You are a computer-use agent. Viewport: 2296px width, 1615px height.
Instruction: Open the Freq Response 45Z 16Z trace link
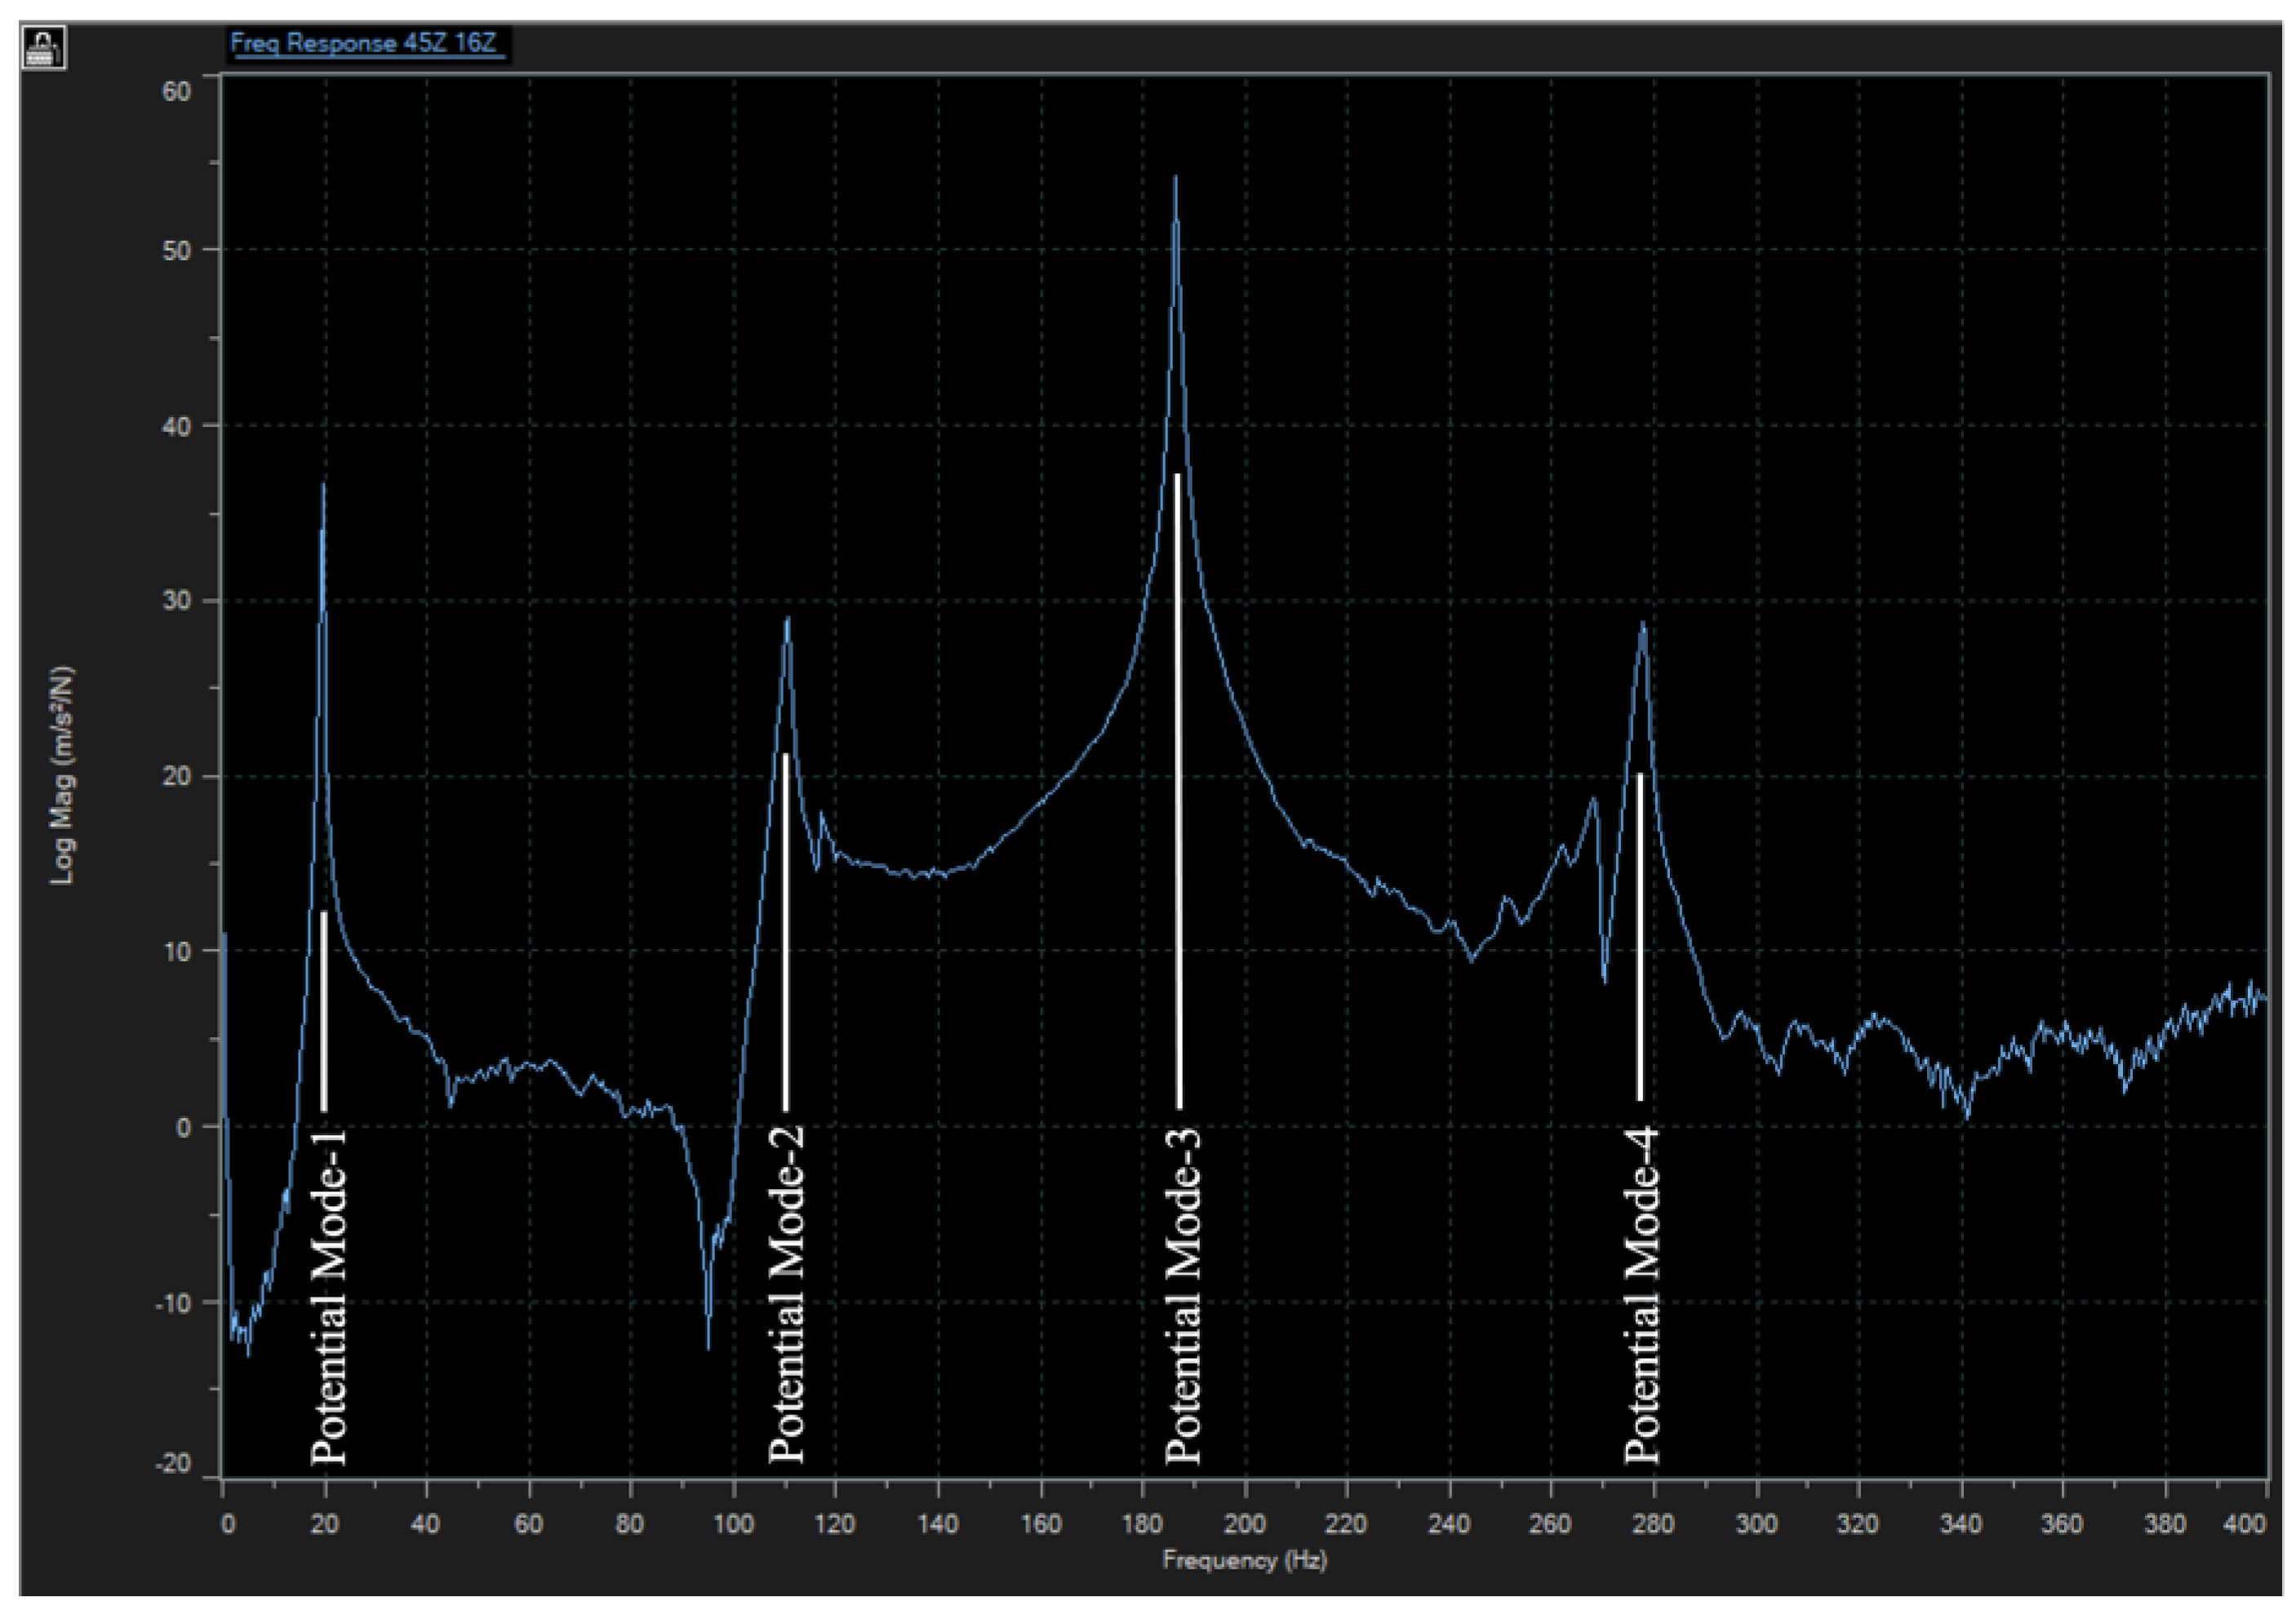(x=364, y=44)
